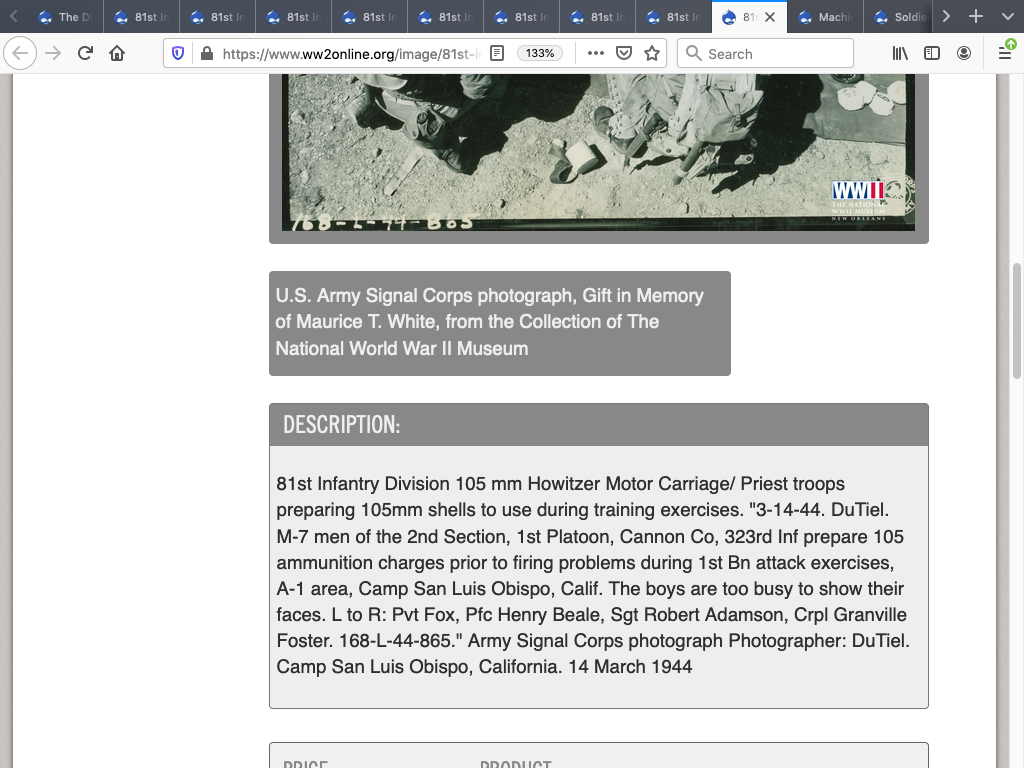Click the browser back arrow button
The image size is (1024, 768).
tap(21, 53)
